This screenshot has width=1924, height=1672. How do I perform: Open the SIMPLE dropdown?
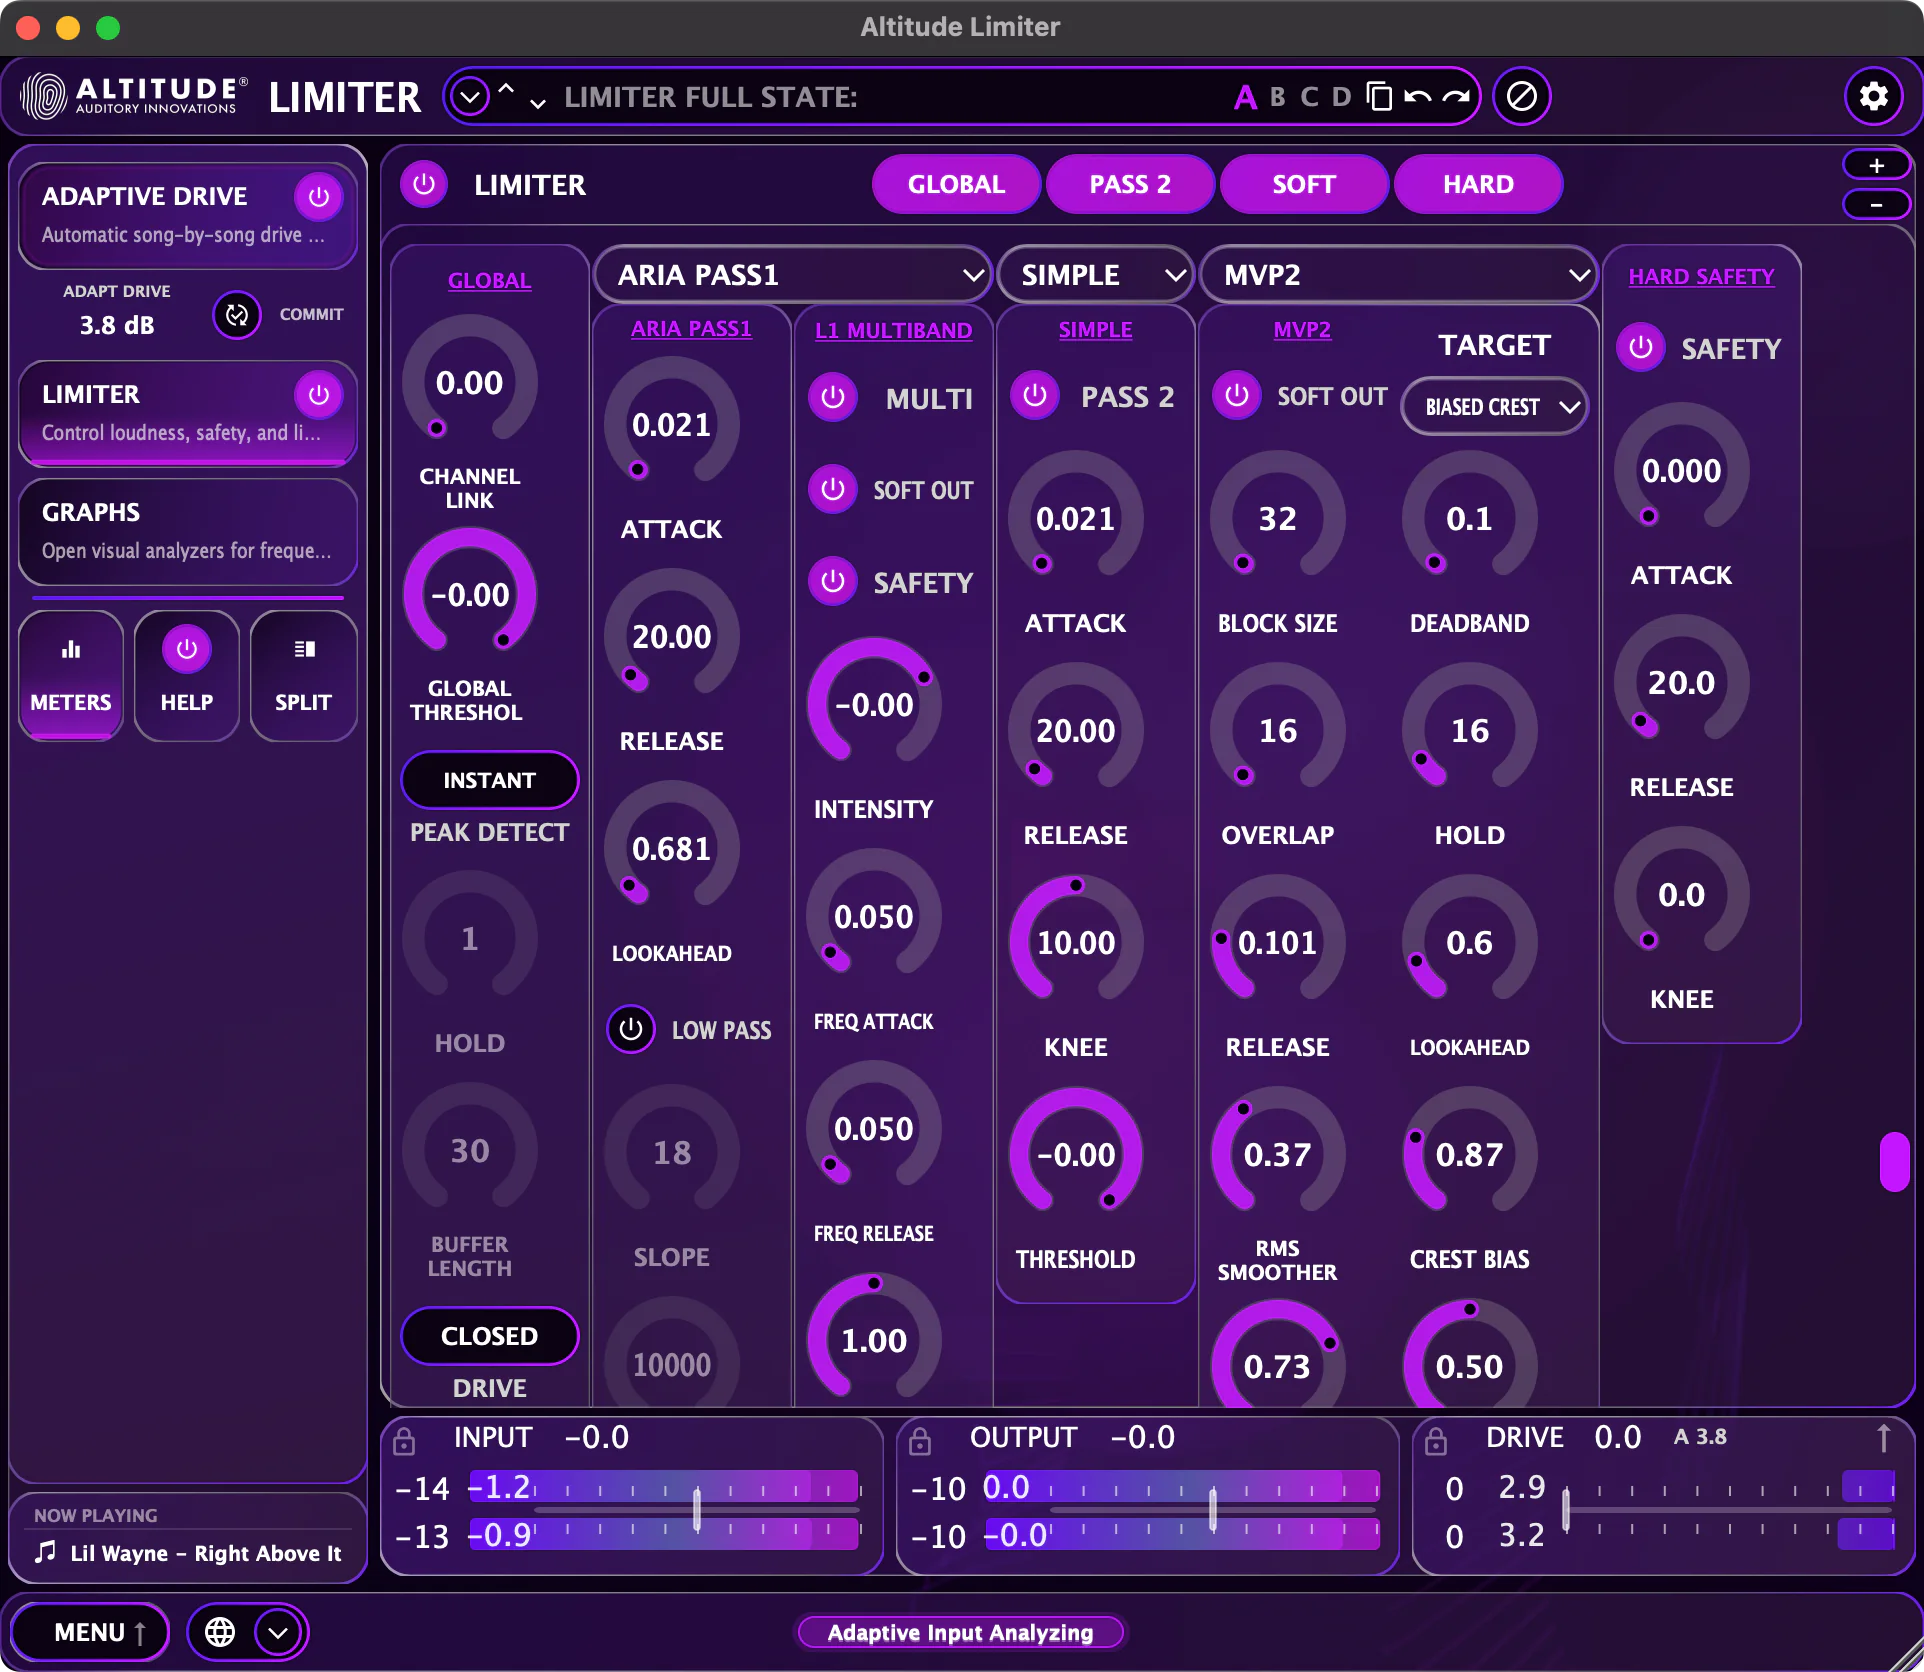click(1096, 275)
